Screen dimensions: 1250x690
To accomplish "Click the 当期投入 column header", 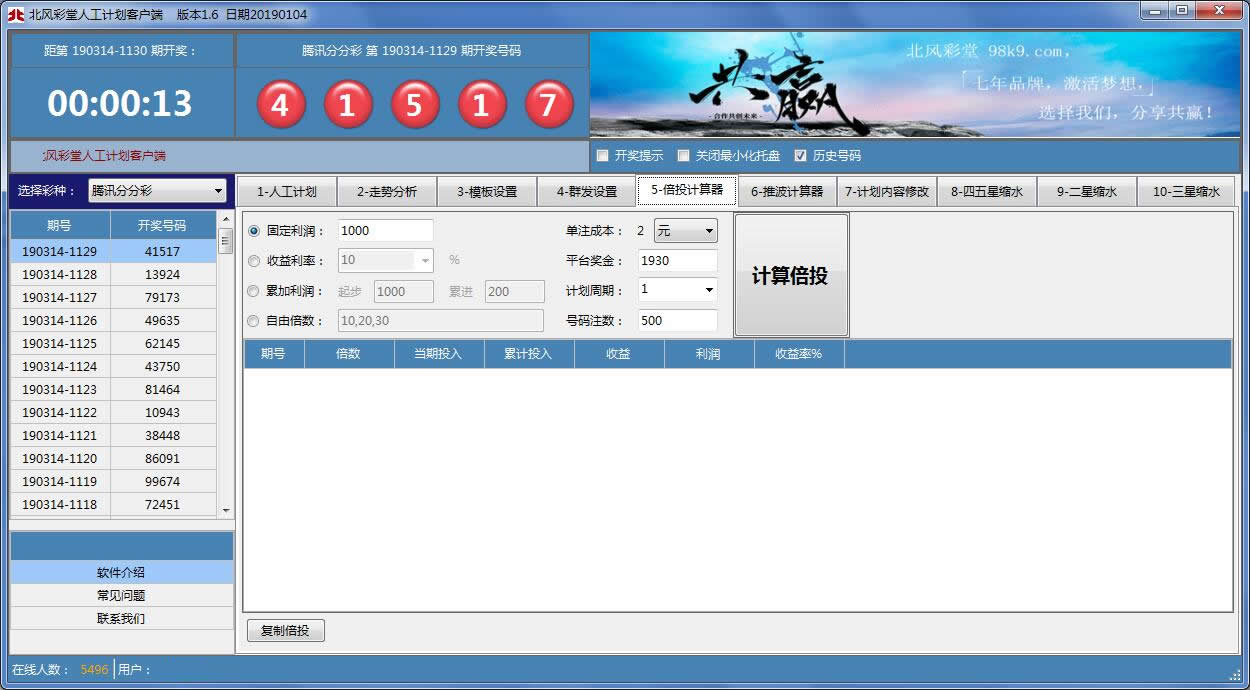I will pos(439,354).
